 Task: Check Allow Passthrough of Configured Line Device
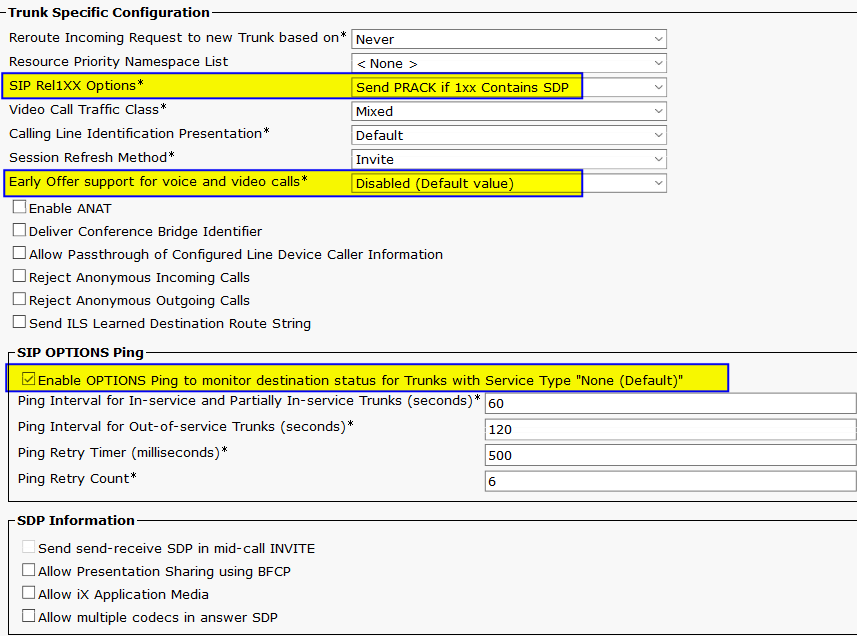[19, 253]
